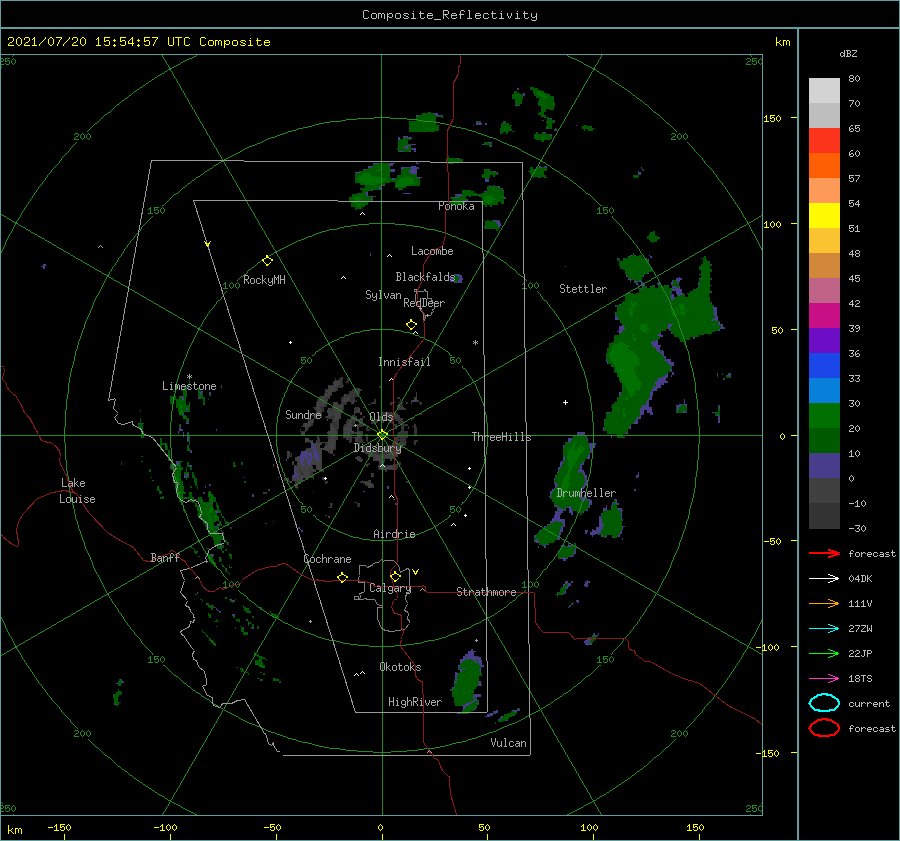Select the green 22JP arrow legend entry
Screen dimensions: 900x841
(824, 653)
